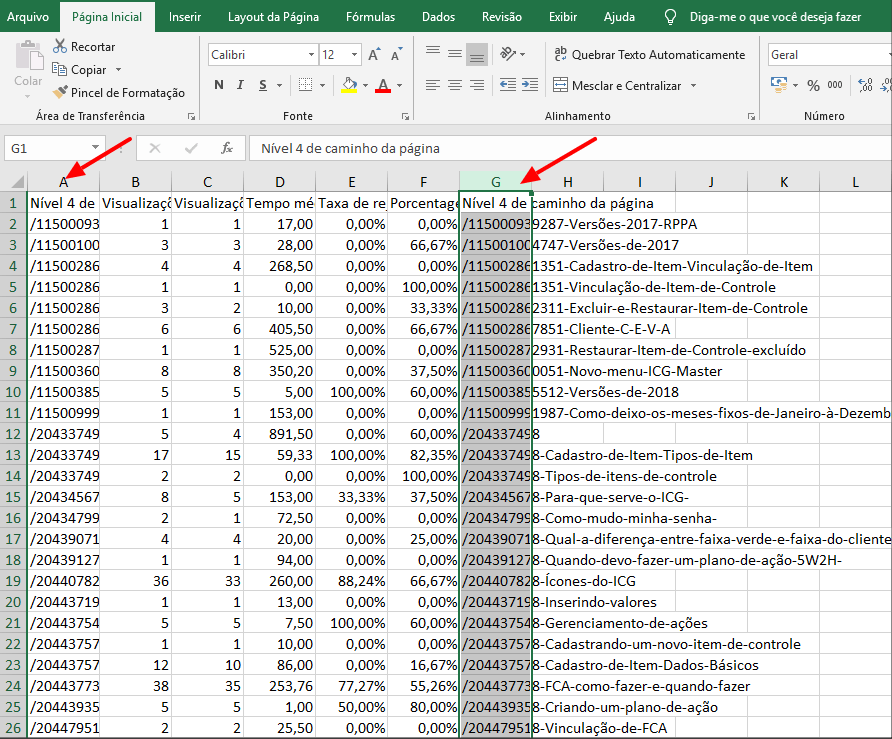This screenshot has height=739, width=892.
Task: Open the Calibri font name dropdown
Action: pos(311,55)
